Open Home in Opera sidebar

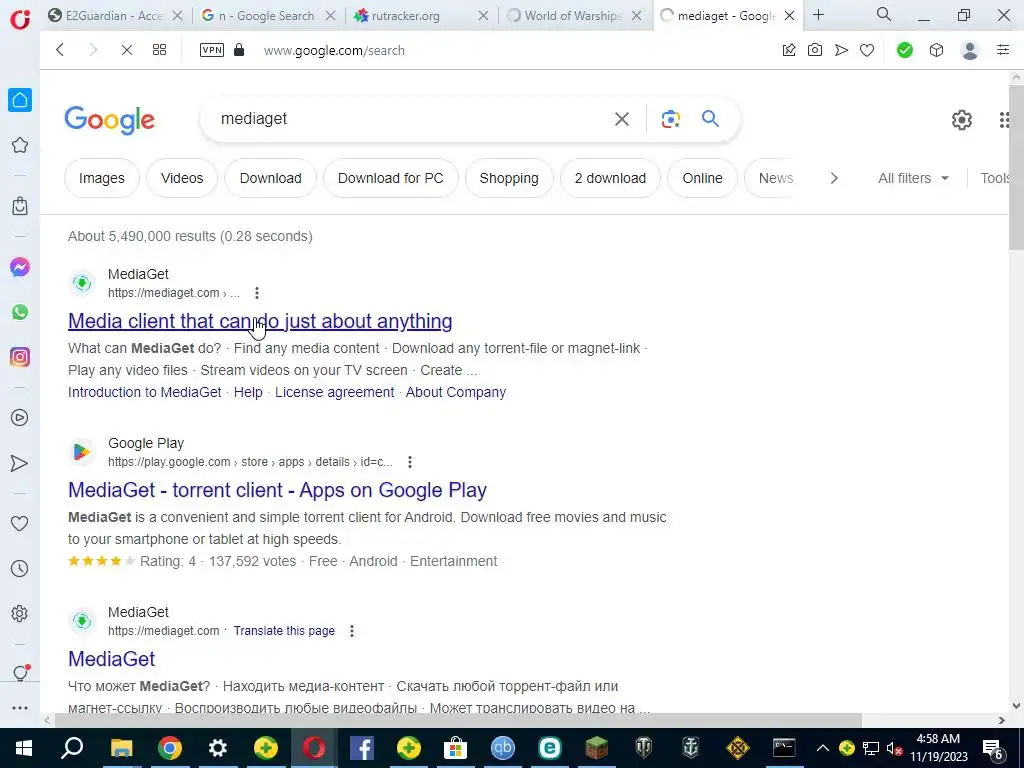[x=20, y=100]
